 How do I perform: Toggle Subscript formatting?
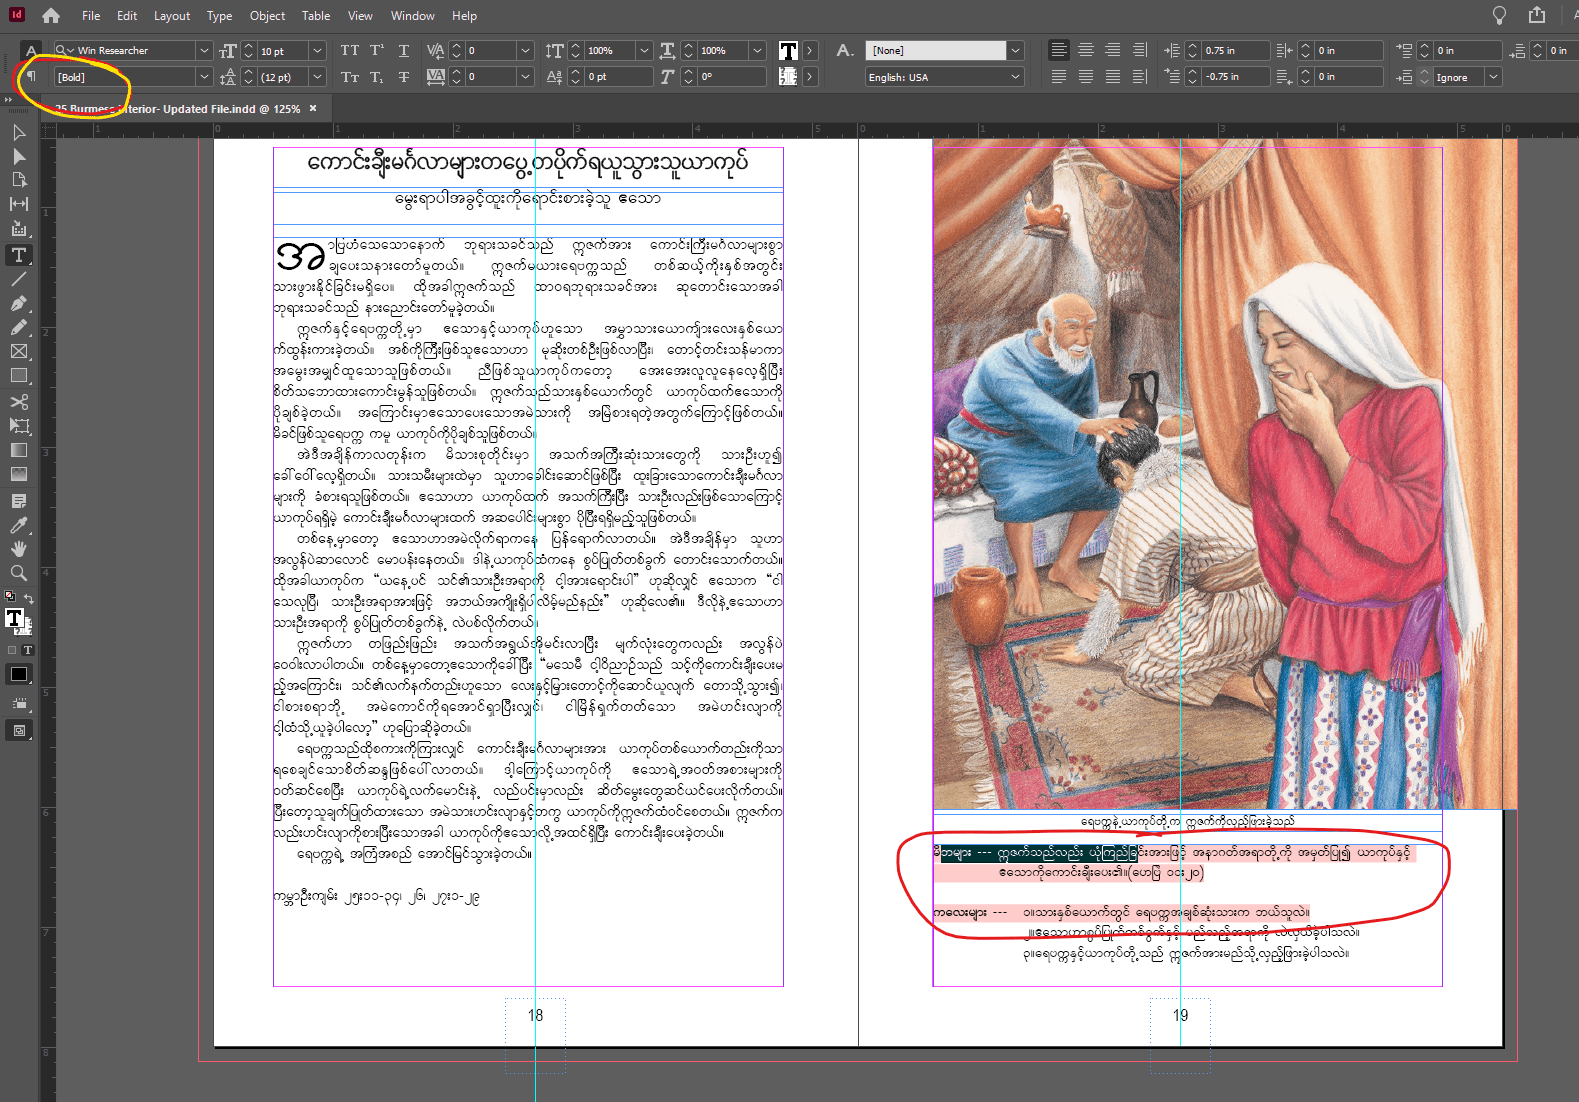coord(377,77)
